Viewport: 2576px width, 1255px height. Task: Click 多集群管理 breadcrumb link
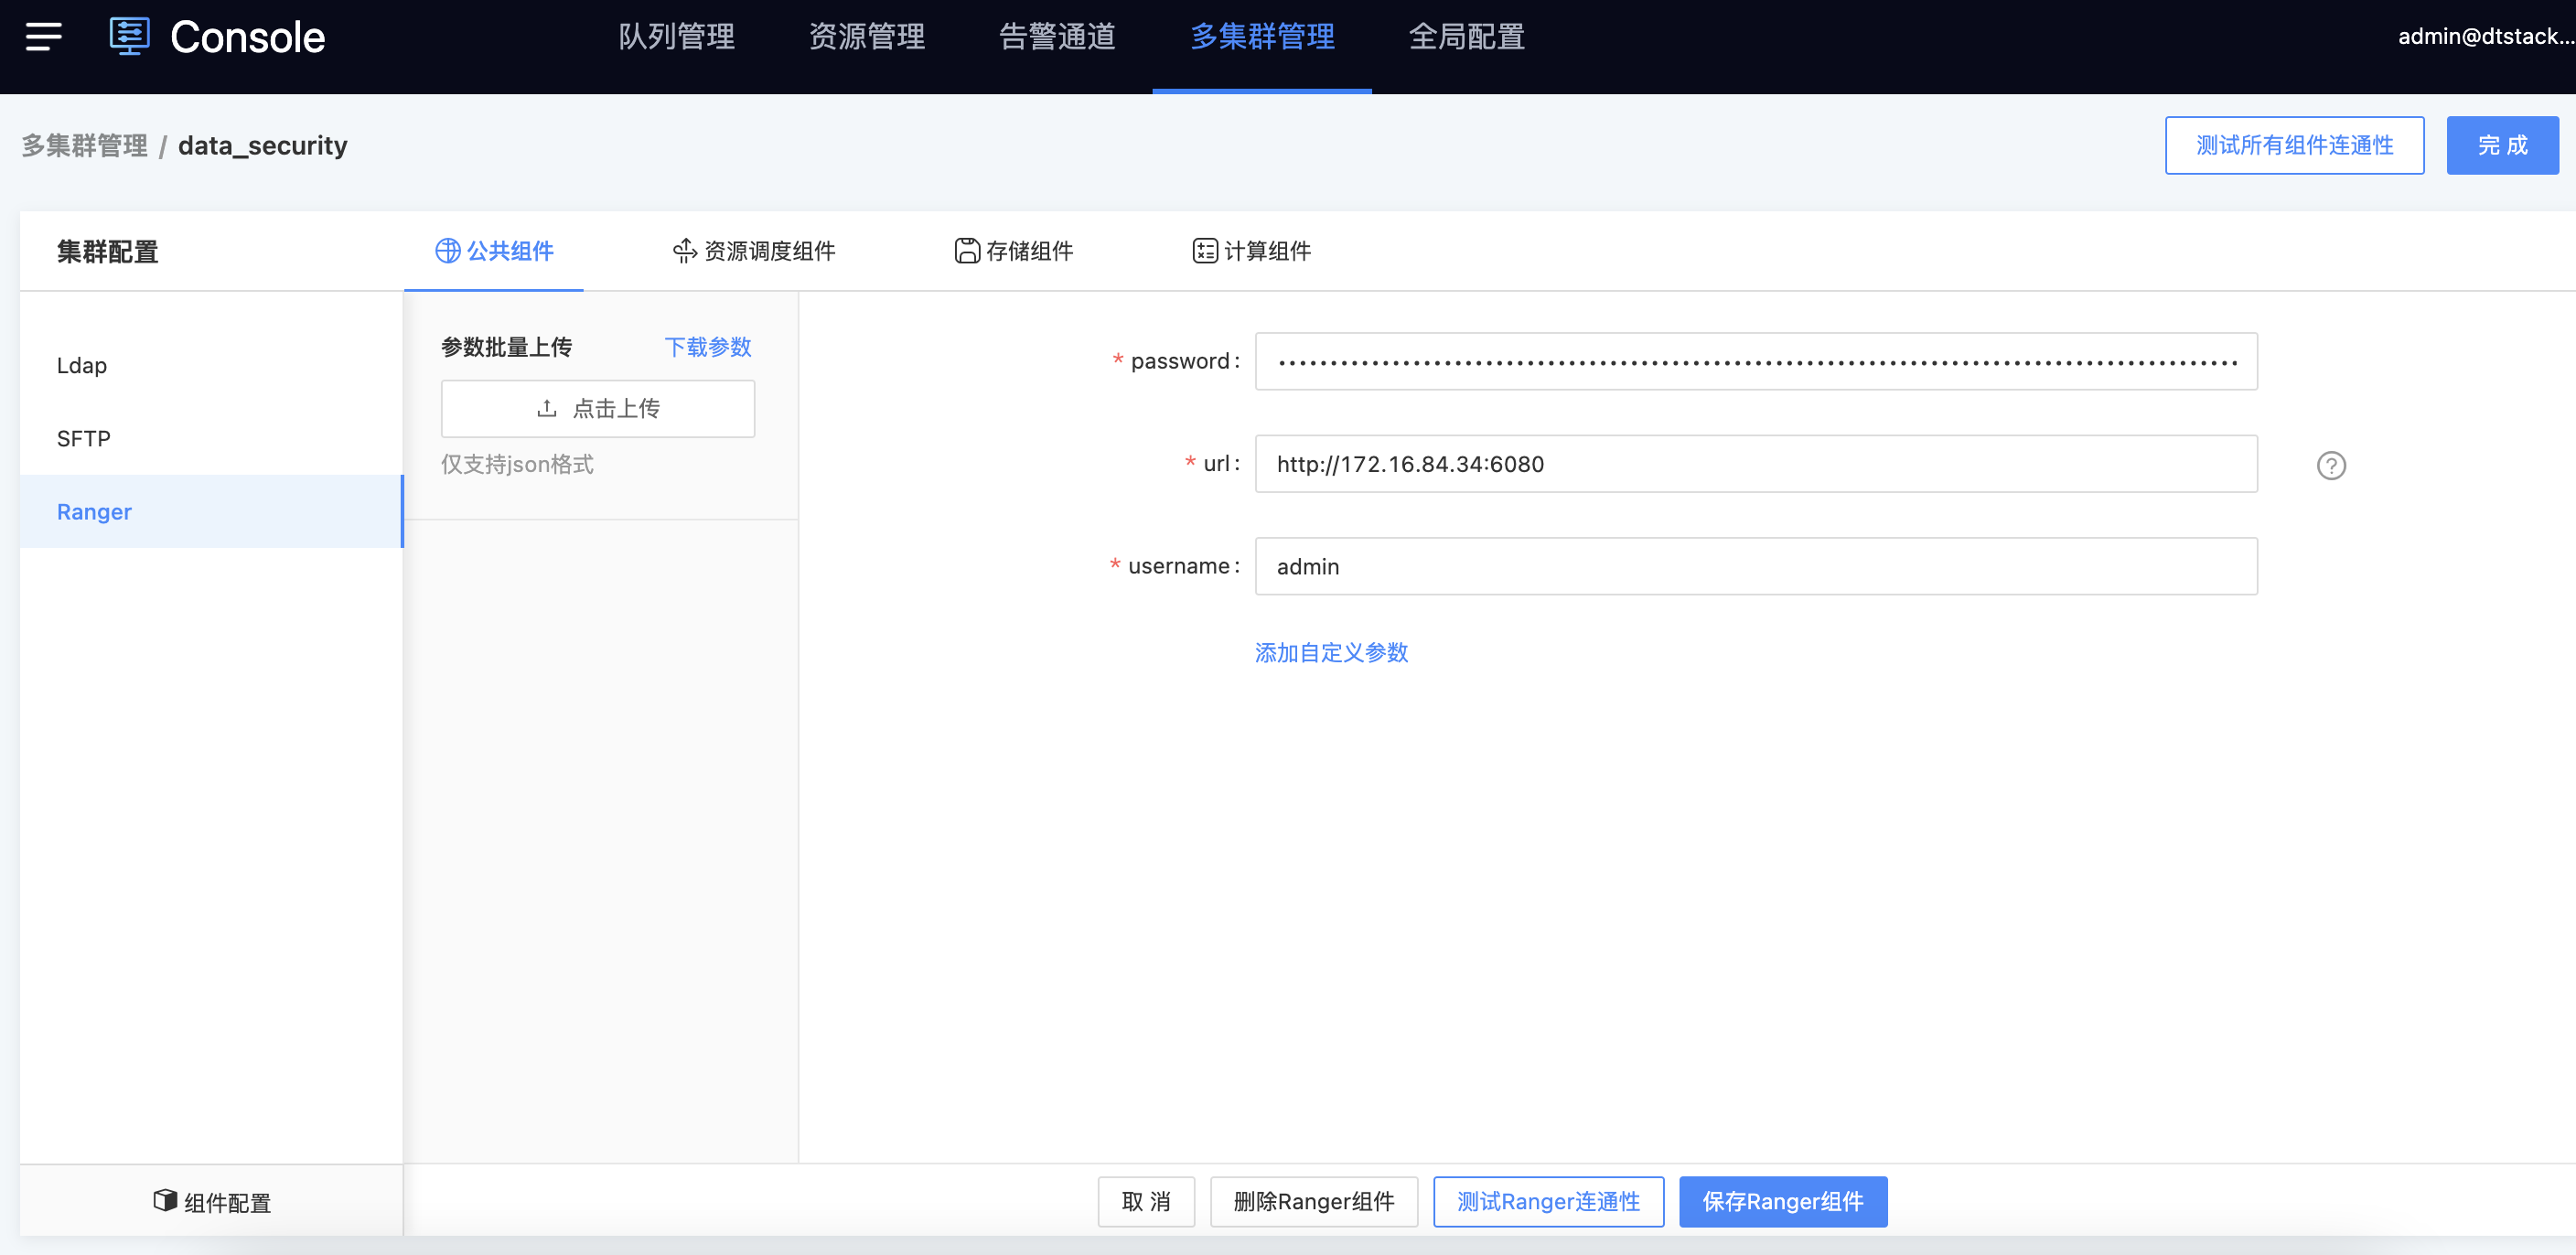click(85, 145)
